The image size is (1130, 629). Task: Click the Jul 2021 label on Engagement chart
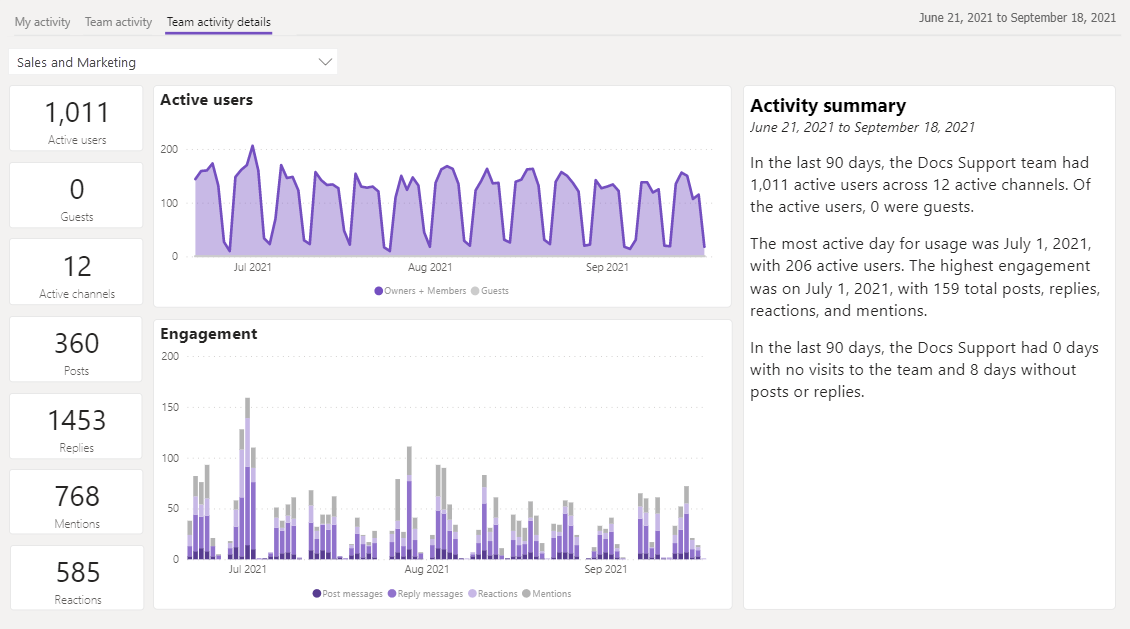coord(247,569)
